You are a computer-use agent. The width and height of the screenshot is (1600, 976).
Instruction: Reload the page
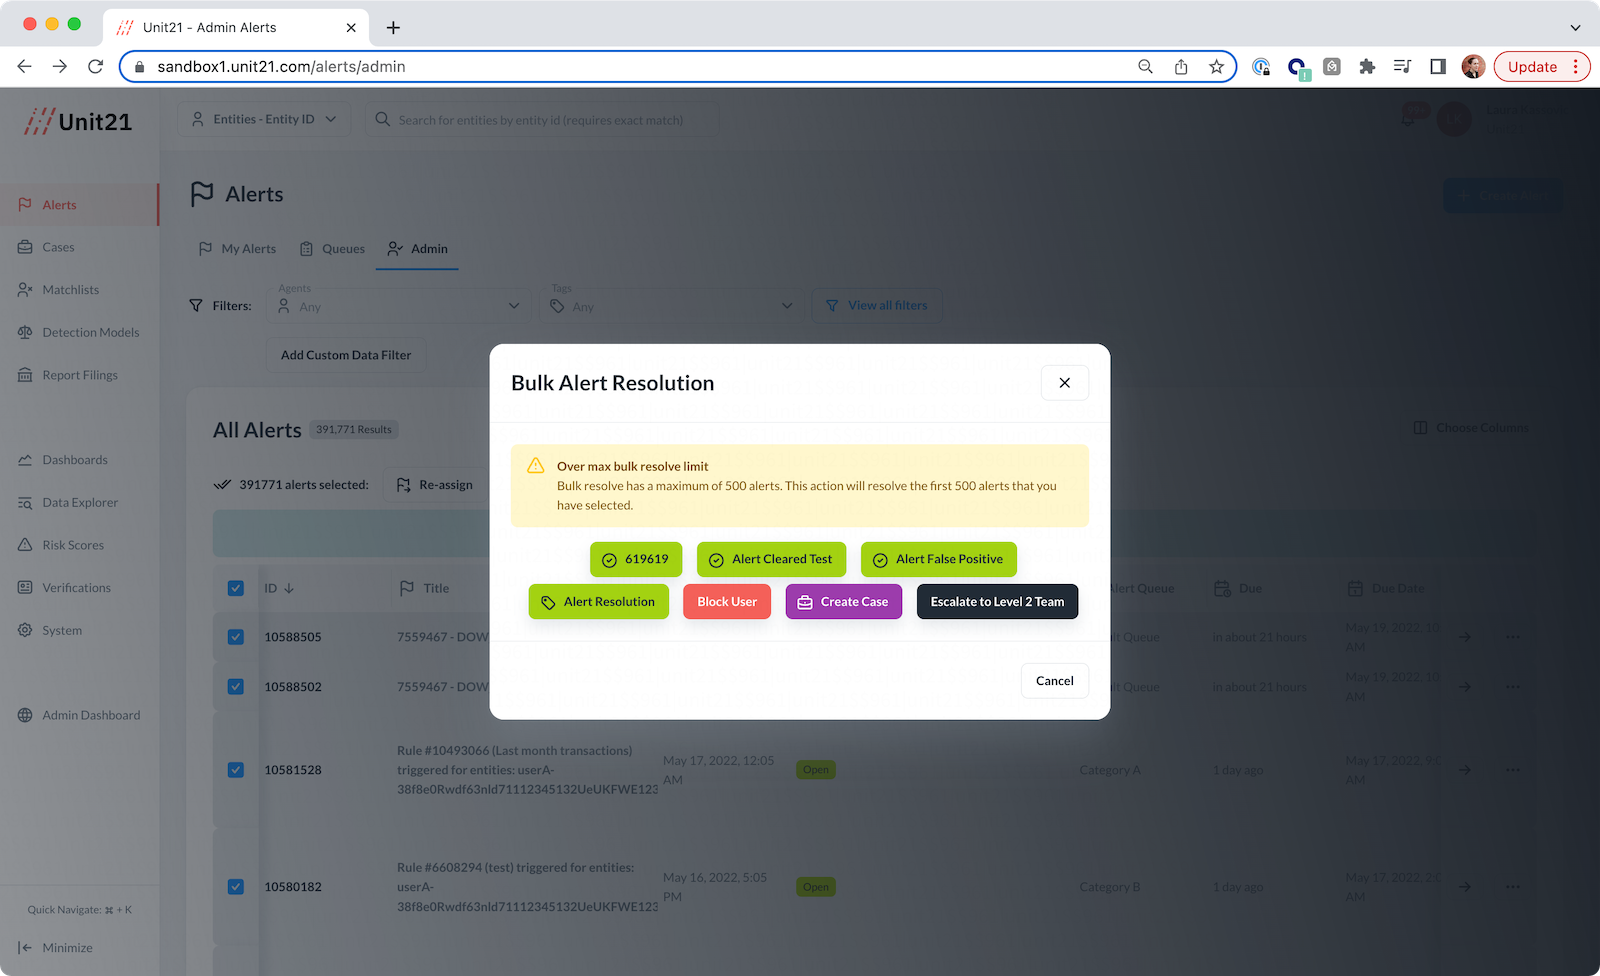coord(96,67)
